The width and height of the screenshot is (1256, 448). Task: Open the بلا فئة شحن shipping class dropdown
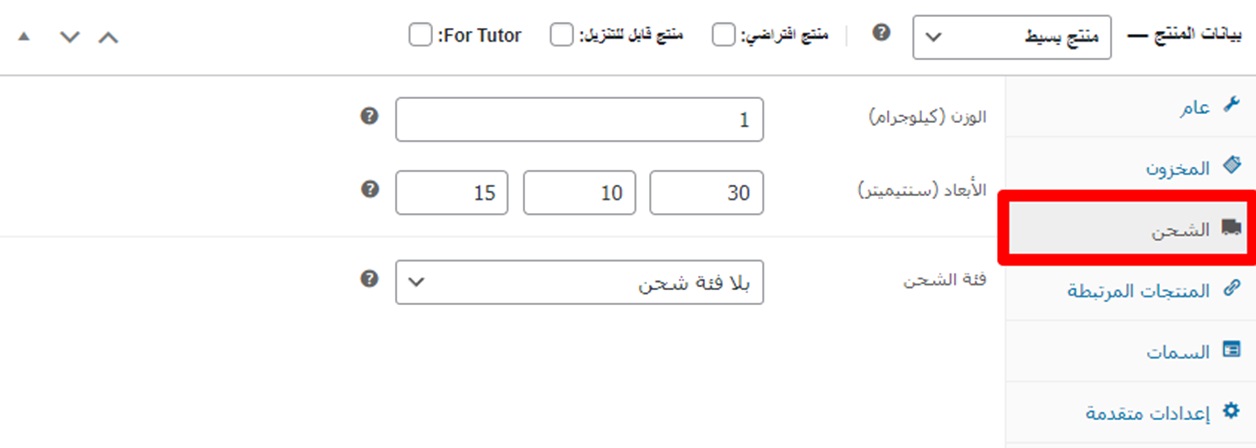tap(579, 283)
